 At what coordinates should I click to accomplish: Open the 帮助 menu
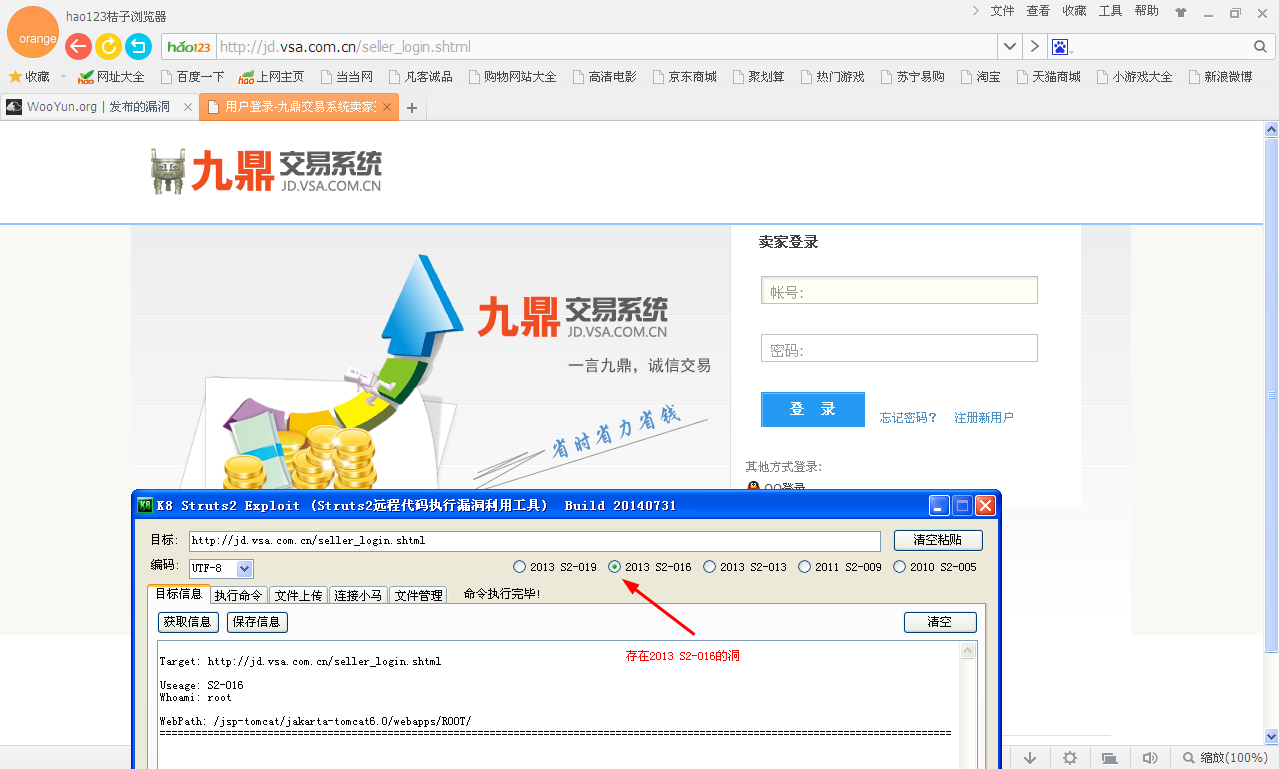[1146, 11]
